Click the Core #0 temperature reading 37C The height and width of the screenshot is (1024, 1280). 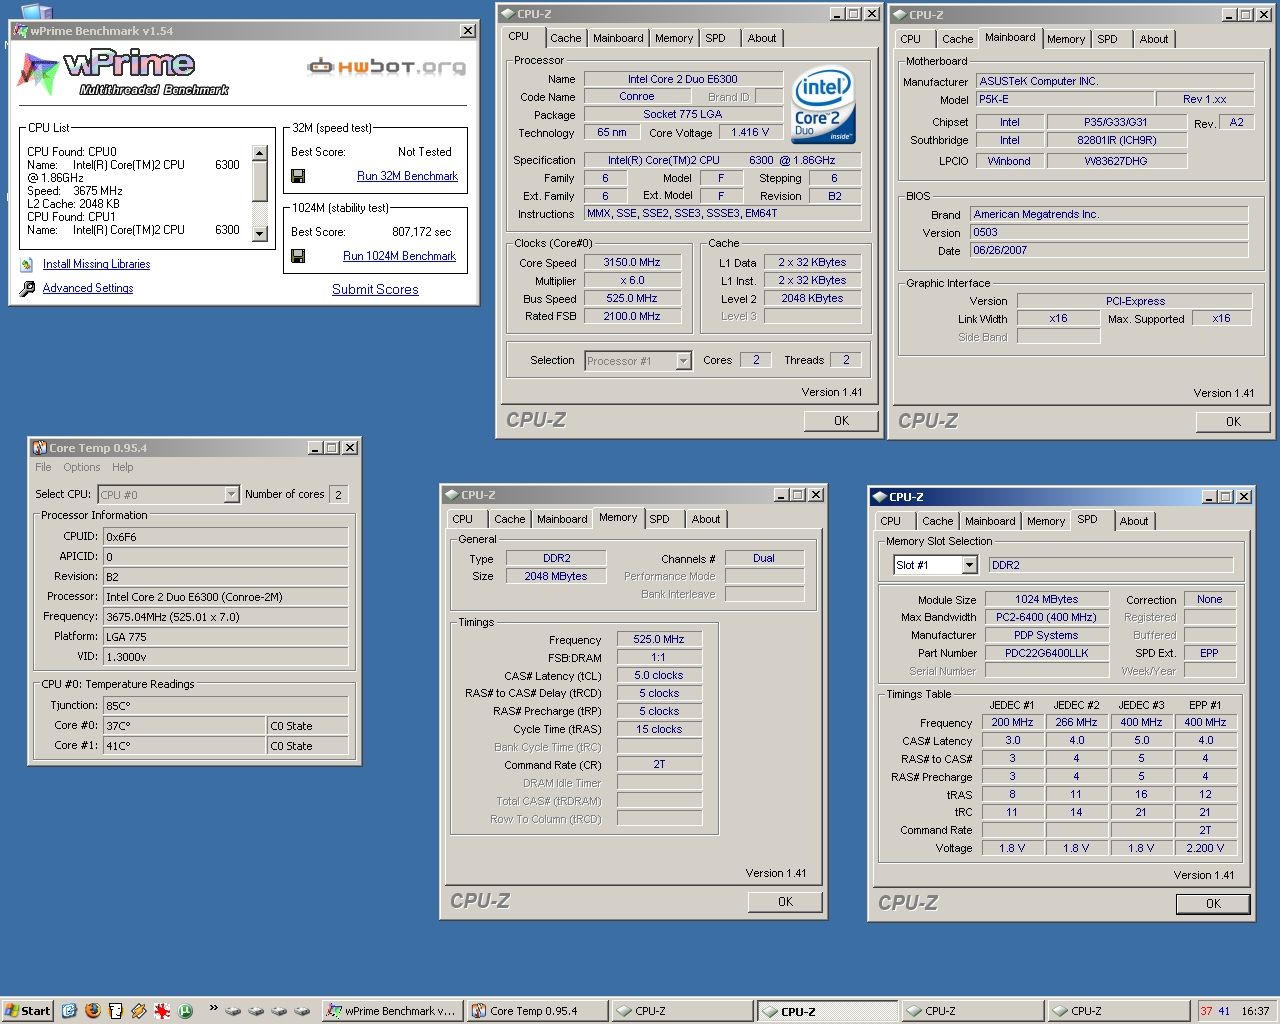tap(184, 726)
